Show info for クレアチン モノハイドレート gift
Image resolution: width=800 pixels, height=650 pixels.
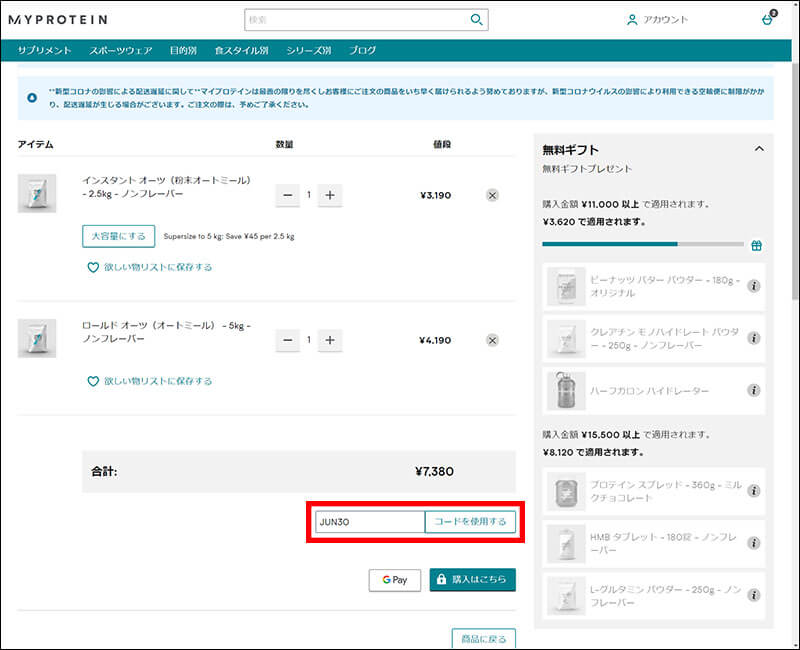point(754,338)
